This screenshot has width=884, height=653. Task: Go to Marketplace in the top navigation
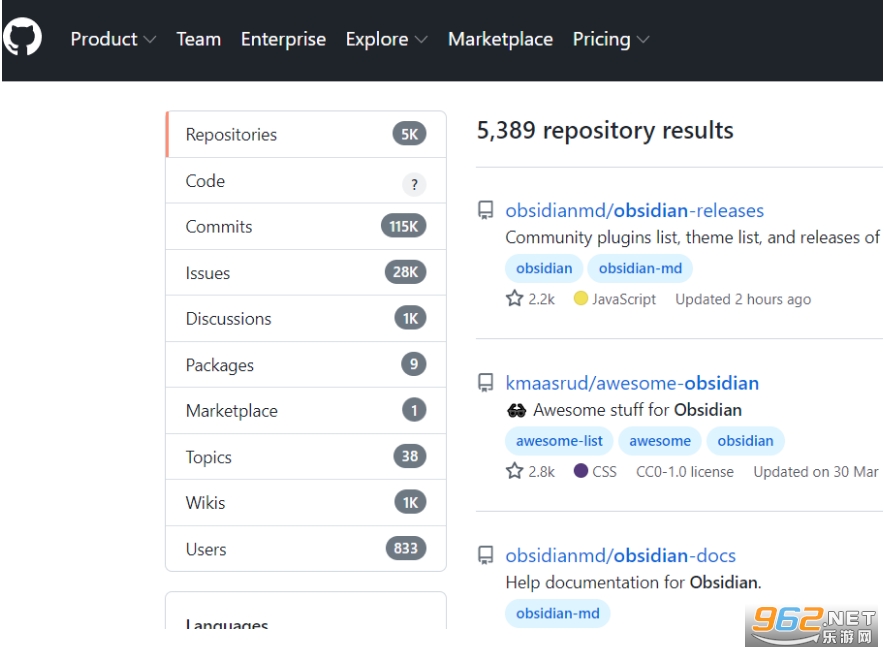(500, 39)
